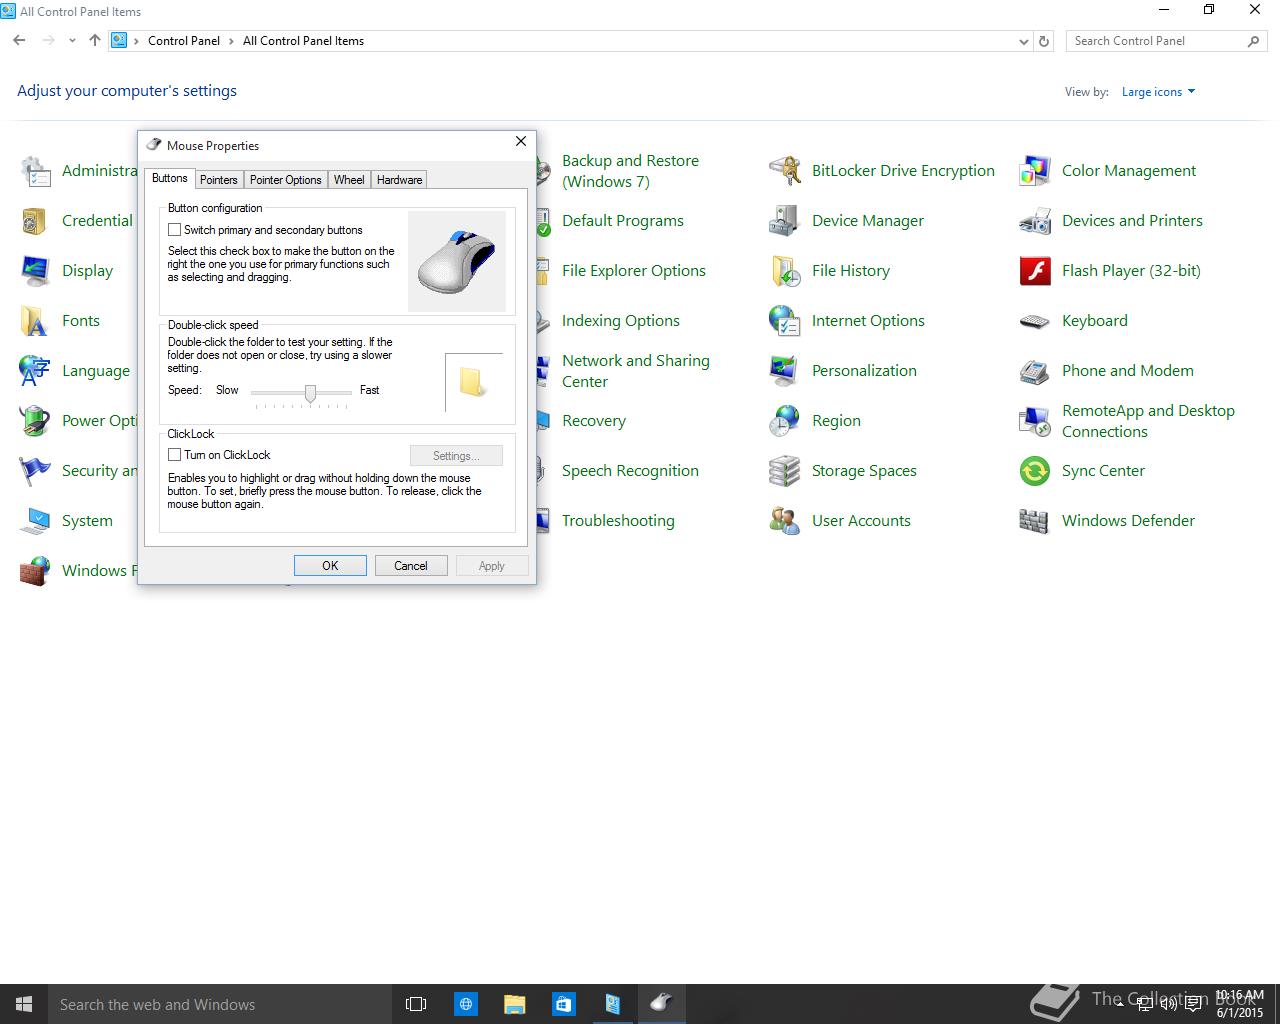Open the Phone and Modem icon
Image resolution: width=1280 pixels, height=1024 pixels.
tap(1034, 371)
